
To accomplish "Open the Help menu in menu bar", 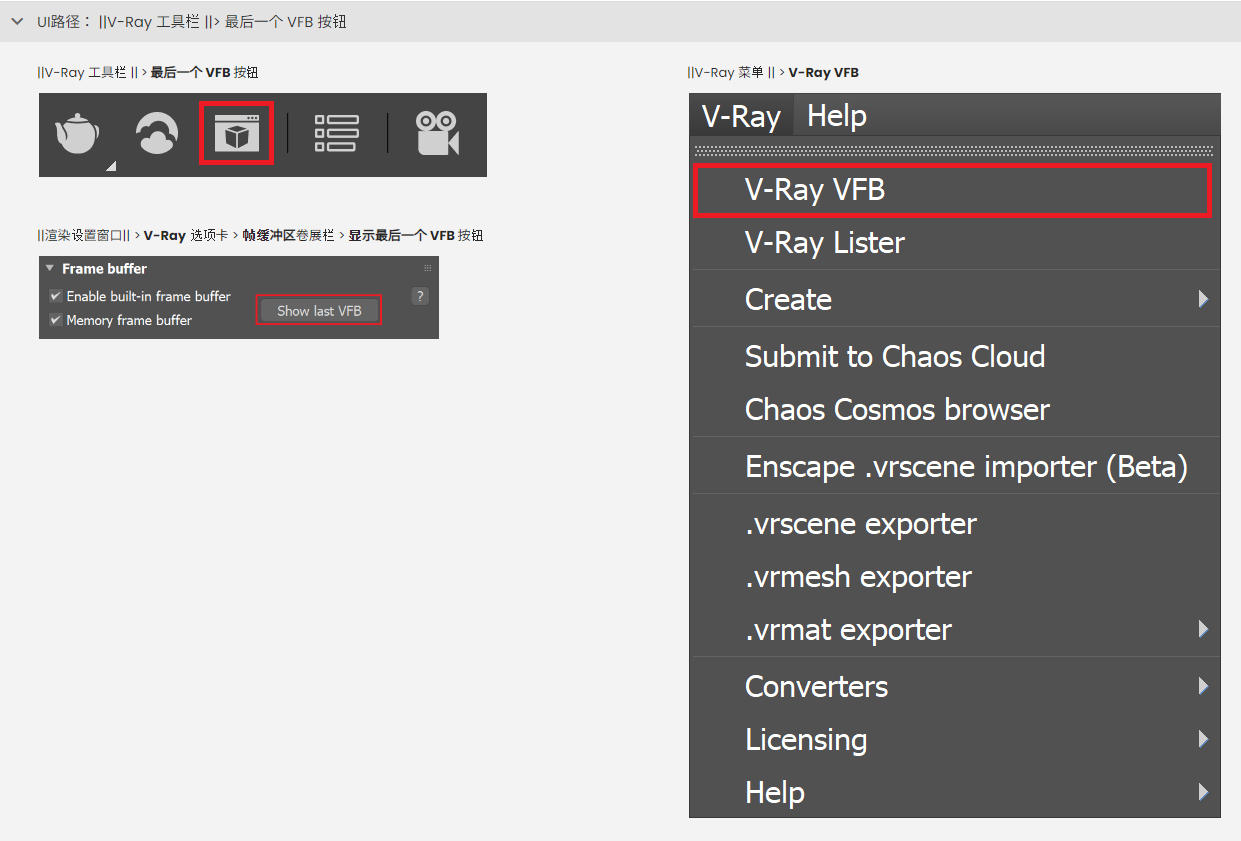I will pyautogui.click(x=837, y=116).
